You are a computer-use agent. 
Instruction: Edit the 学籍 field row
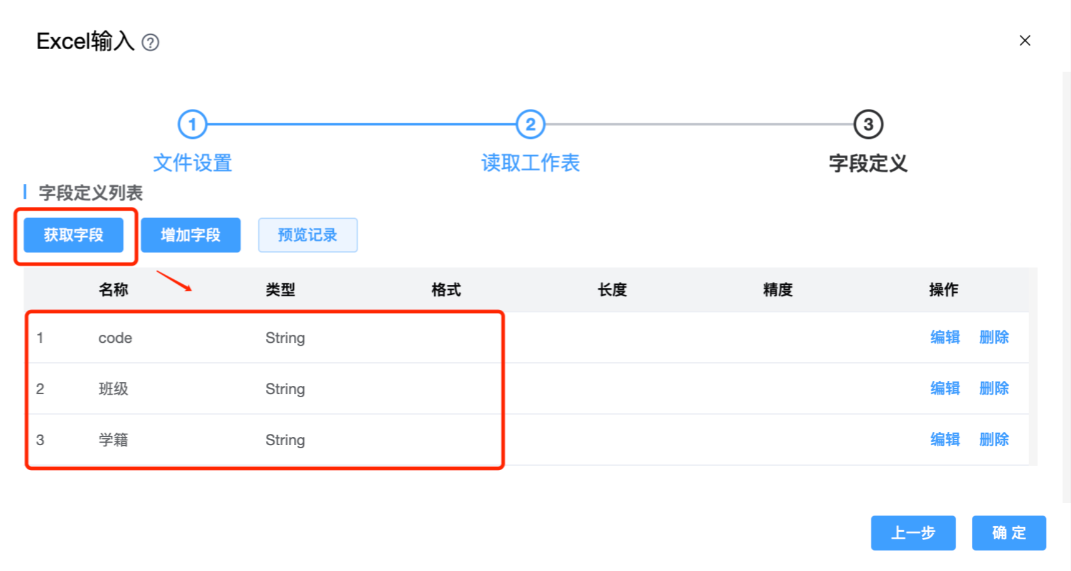945,440
